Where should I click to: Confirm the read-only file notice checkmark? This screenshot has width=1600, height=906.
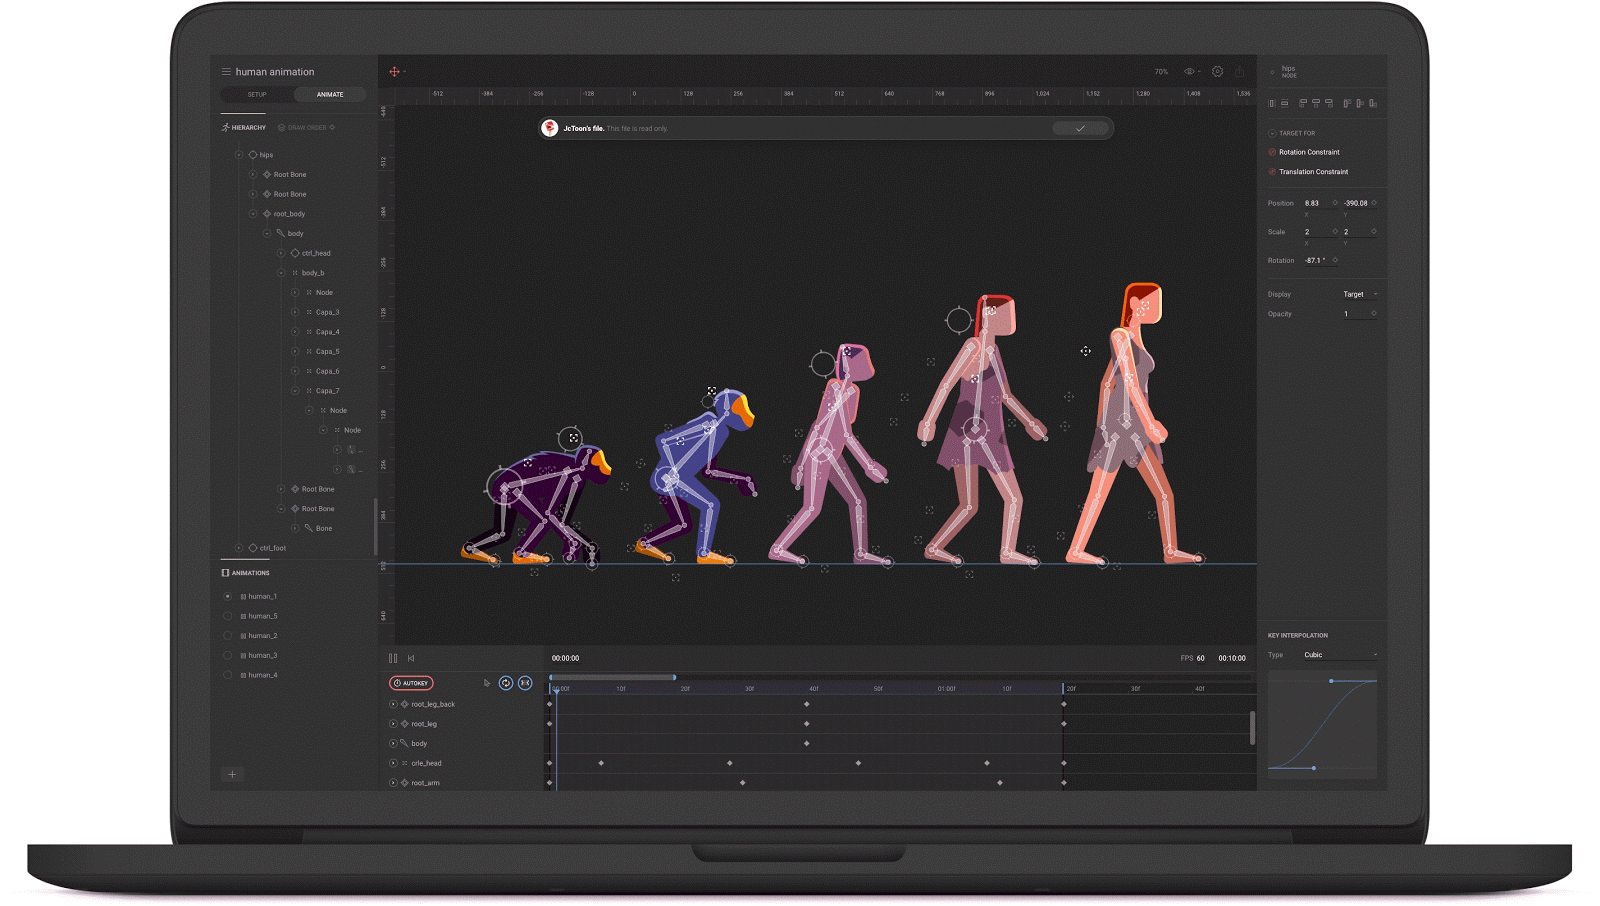(1080, 129)
